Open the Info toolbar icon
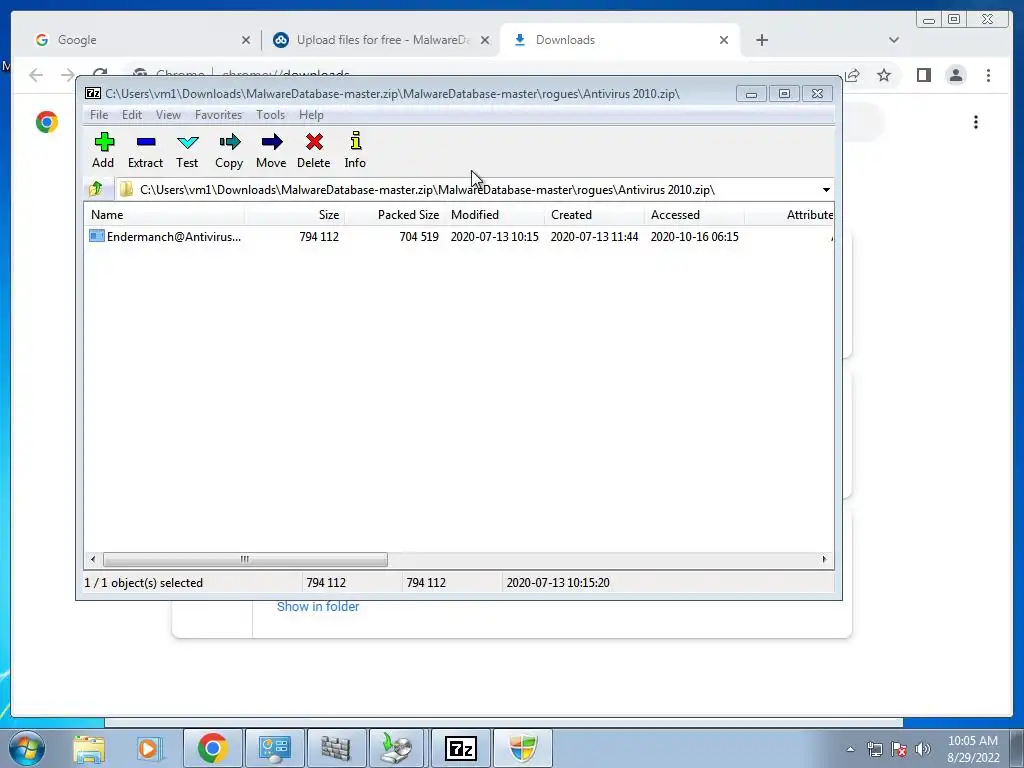 point(355,150)
